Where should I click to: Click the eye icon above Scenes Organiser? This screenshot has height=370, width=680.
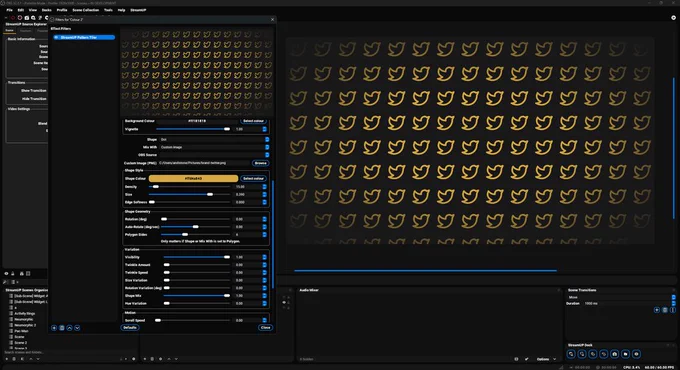pyautogui.click(x=6, y=274)
